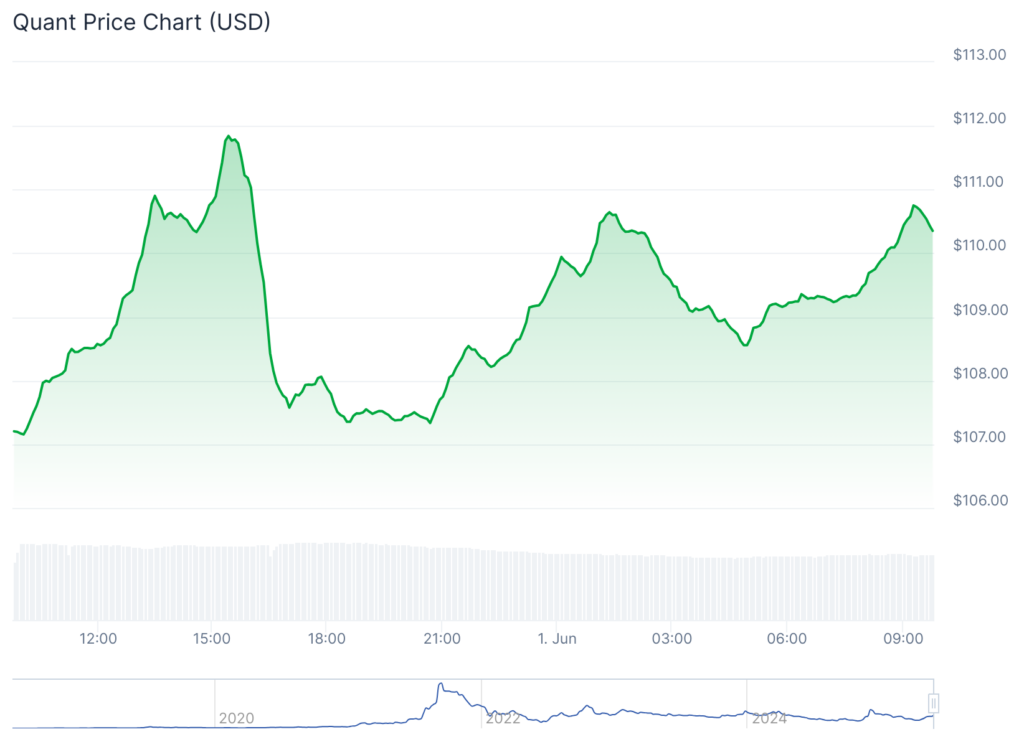Click the 18:00 time axis label
This screenshot has width=1024, height=747.
(x=327, y=639)
